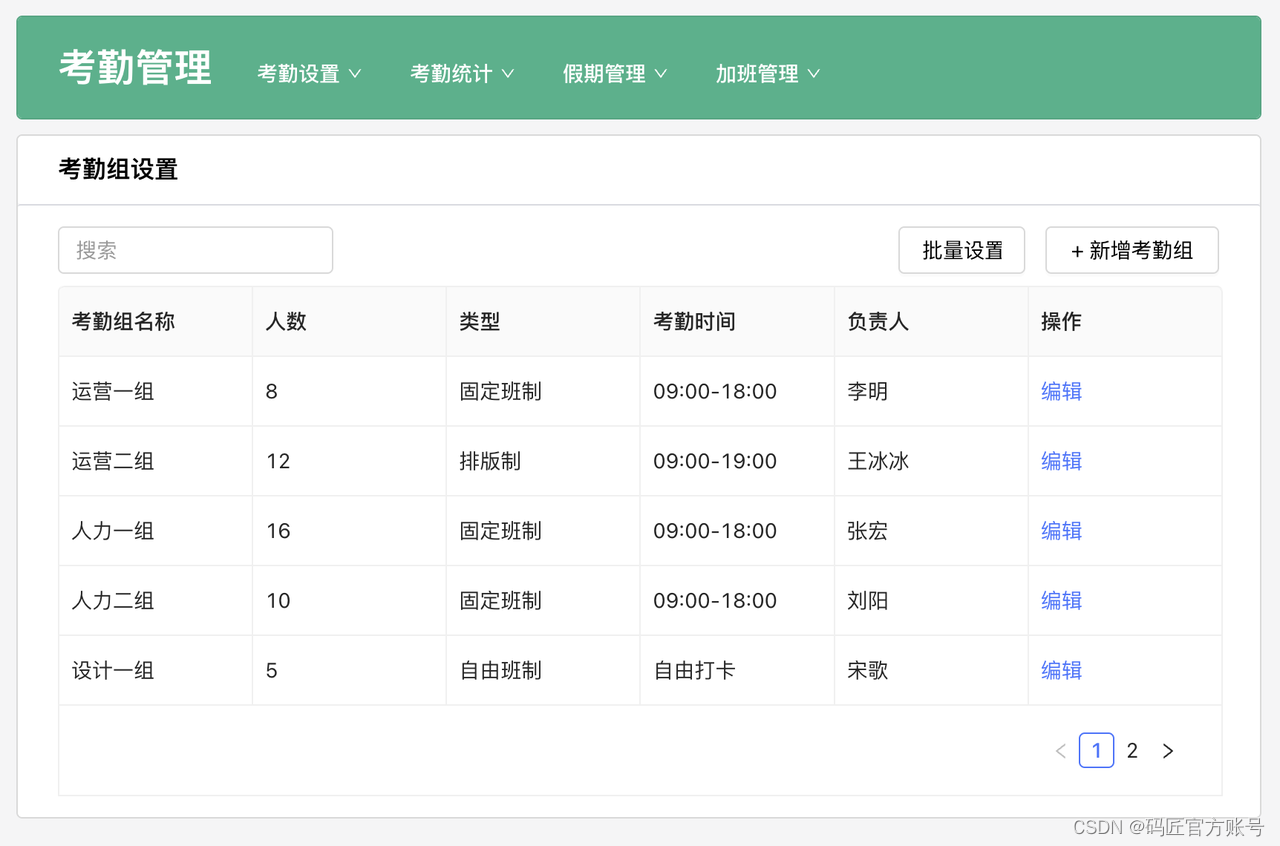Edit the 设计一组 row
1280x846 pixels.
1061,670
